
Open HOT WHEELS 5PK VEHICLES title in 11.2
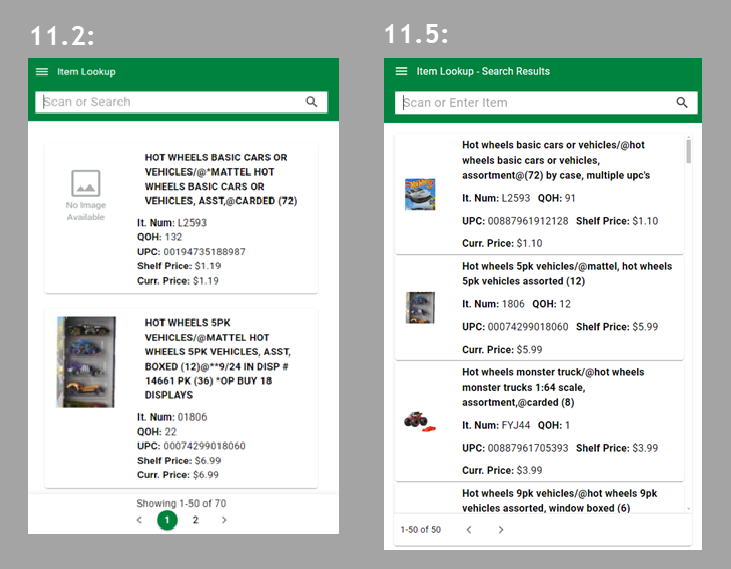click(x=218, y=359)
